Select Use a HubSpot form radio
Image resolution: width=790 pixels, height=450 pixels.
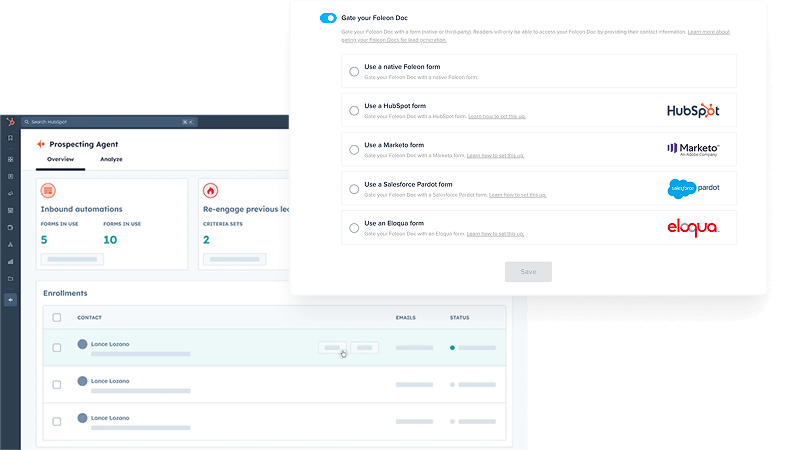click(354, 110)
